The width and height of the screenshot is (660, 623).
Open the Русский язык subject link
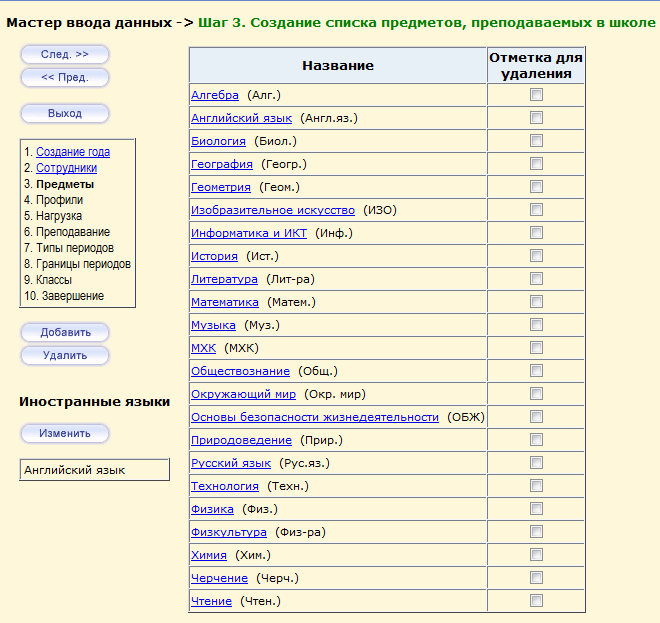pos(231,463)
